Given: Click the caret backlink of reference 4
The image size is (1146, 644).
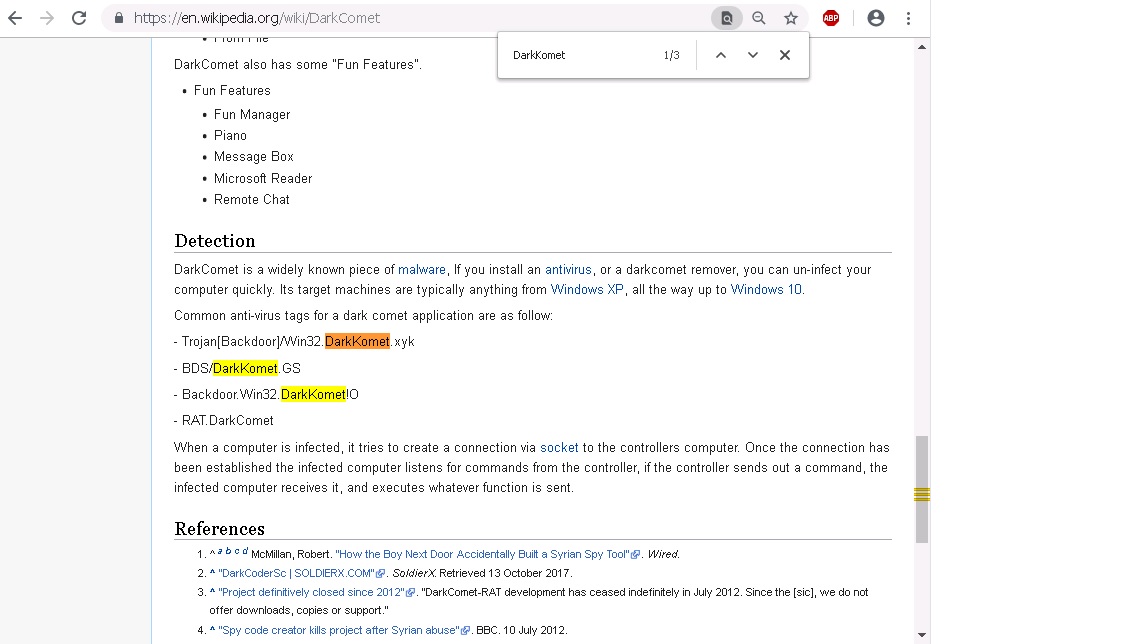Looking at the screenshot, I should click(x=213, y=629).
